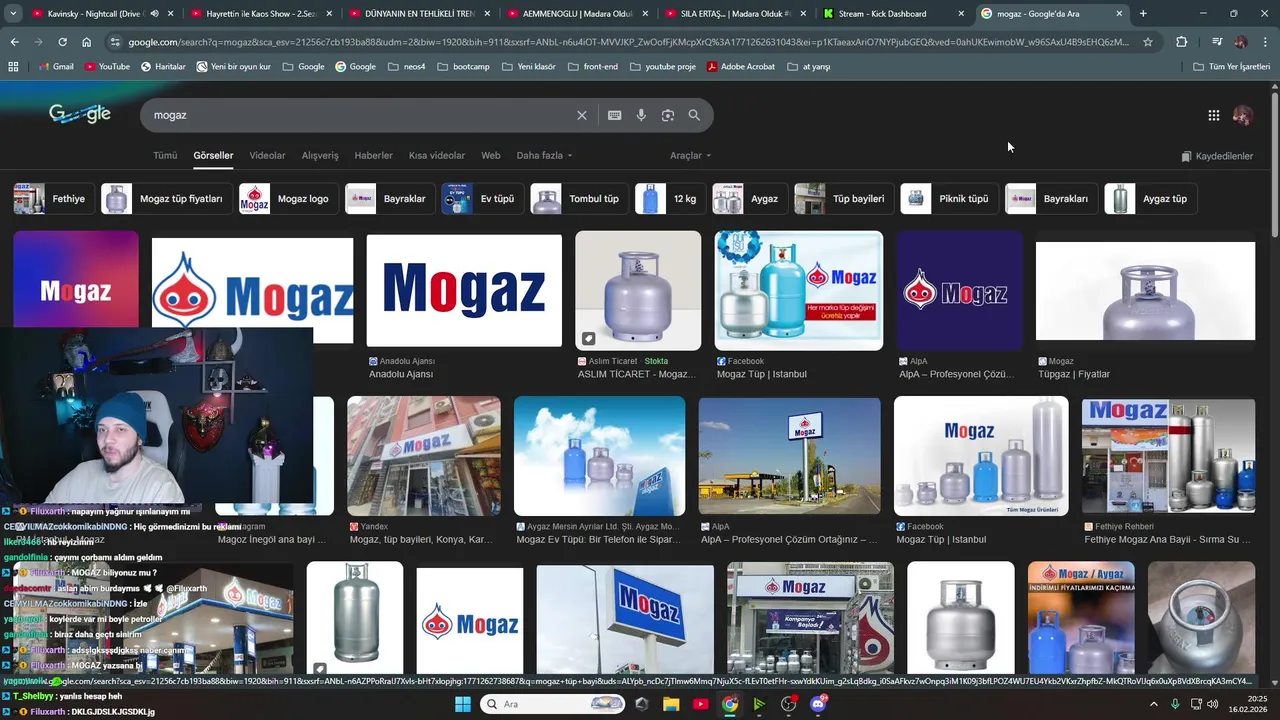Open the youtube proje bookmark folder
Image resolution: width=1280 pixels, height=720 pixels.
662,66
